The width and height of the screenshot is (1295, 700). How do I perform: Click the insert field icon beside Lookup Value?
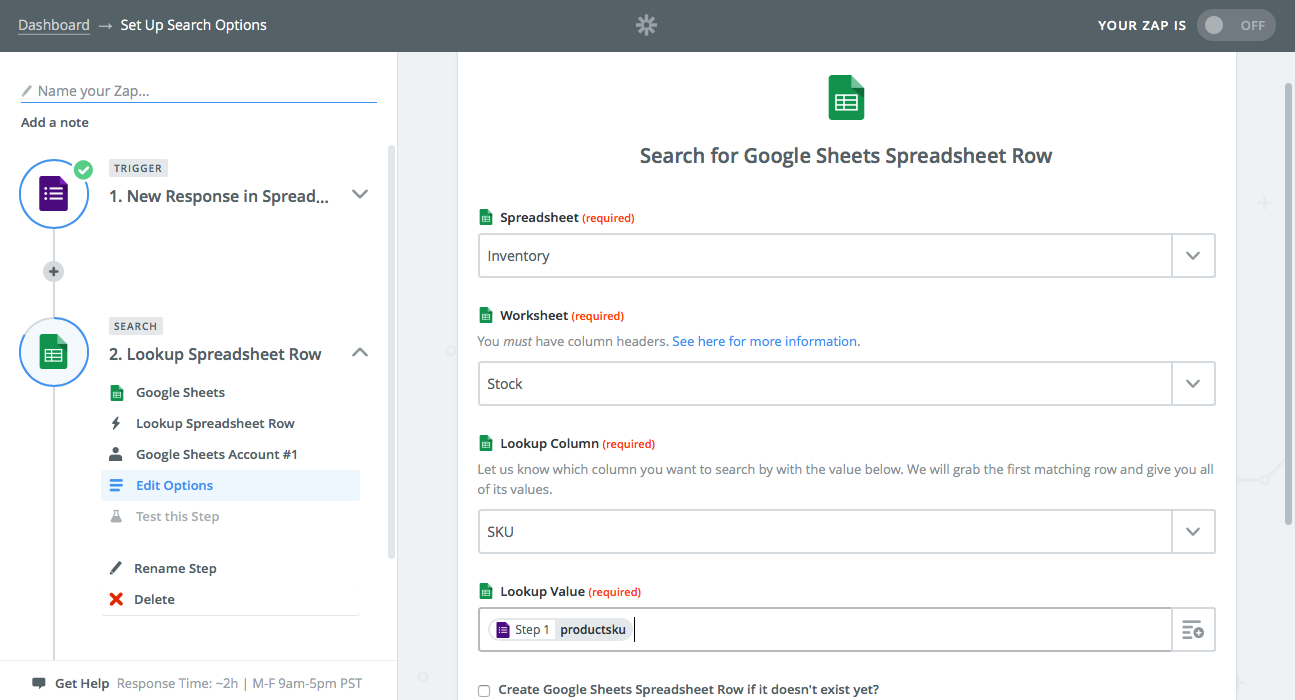tap(1192, 630)
